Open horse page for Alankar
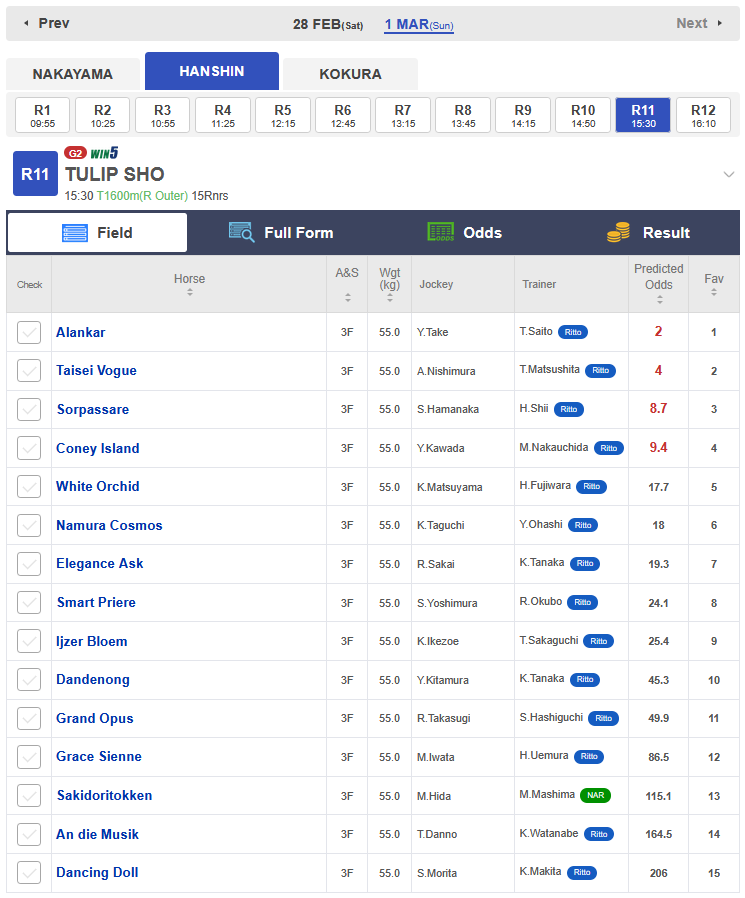Screen dimensions: 745x898 pyautogui.click(x=81, y=332)
